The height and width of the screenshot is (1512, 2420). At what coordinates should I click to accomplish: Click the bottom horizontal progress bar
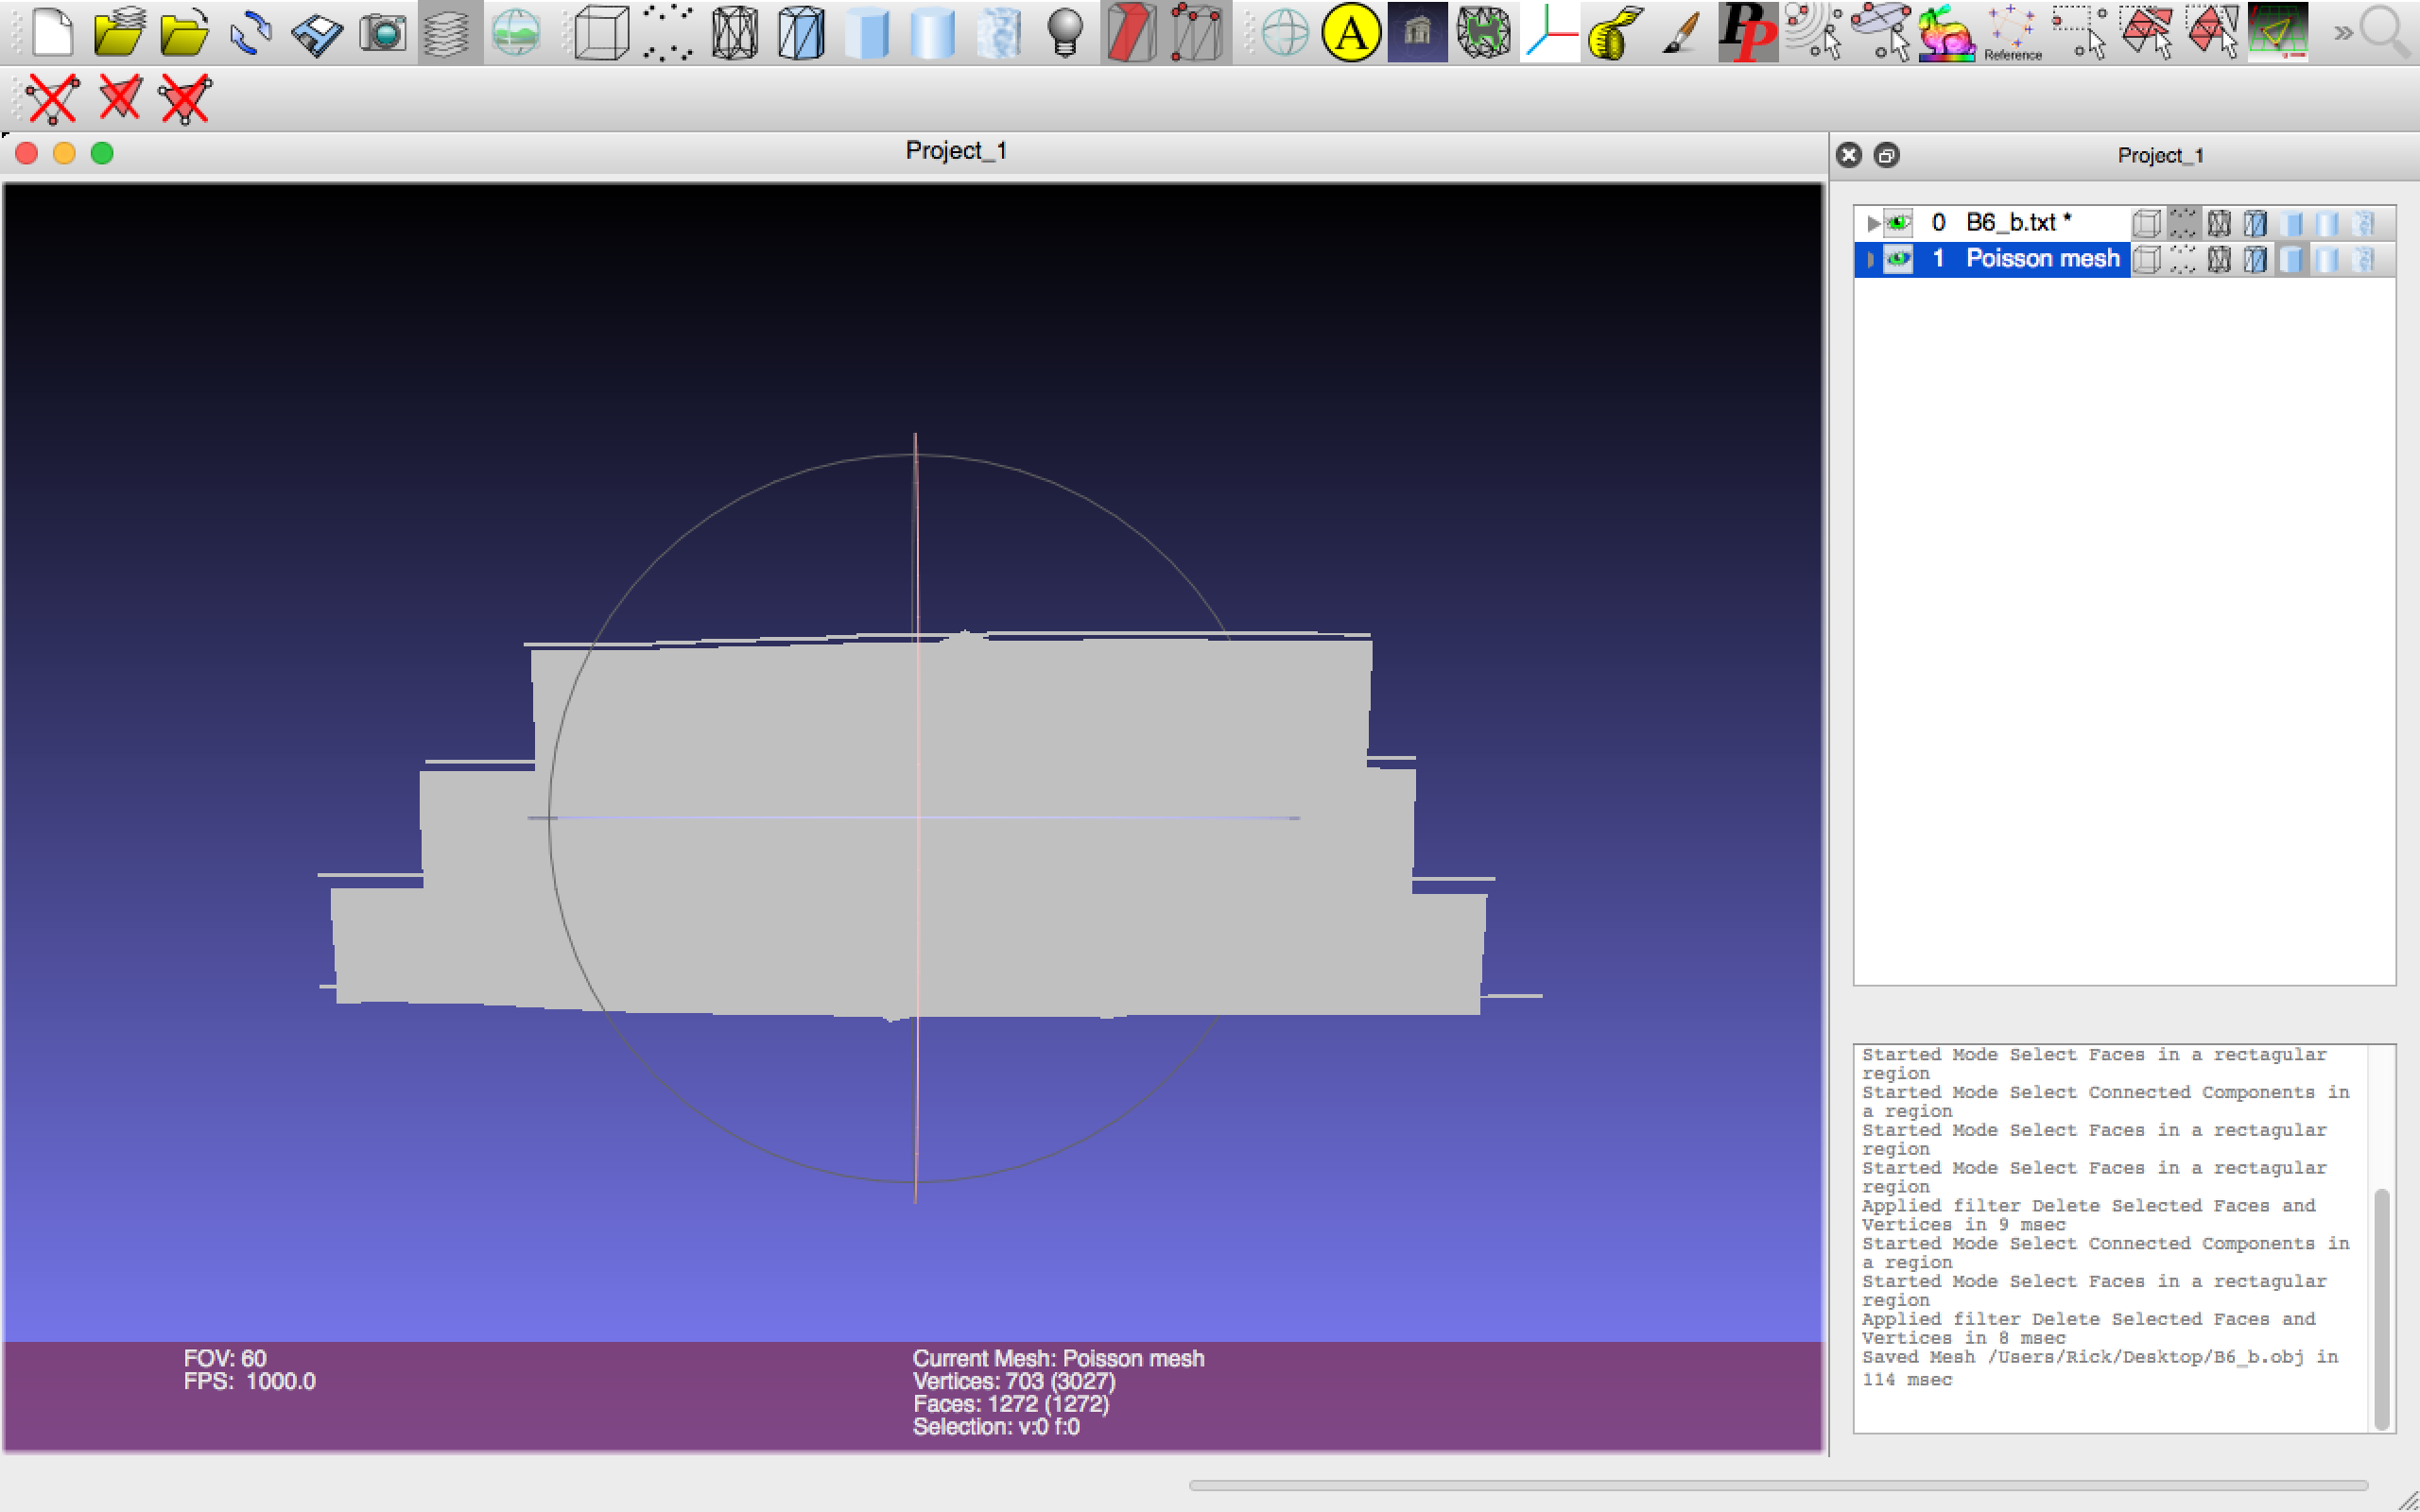pos(1778,1485)
